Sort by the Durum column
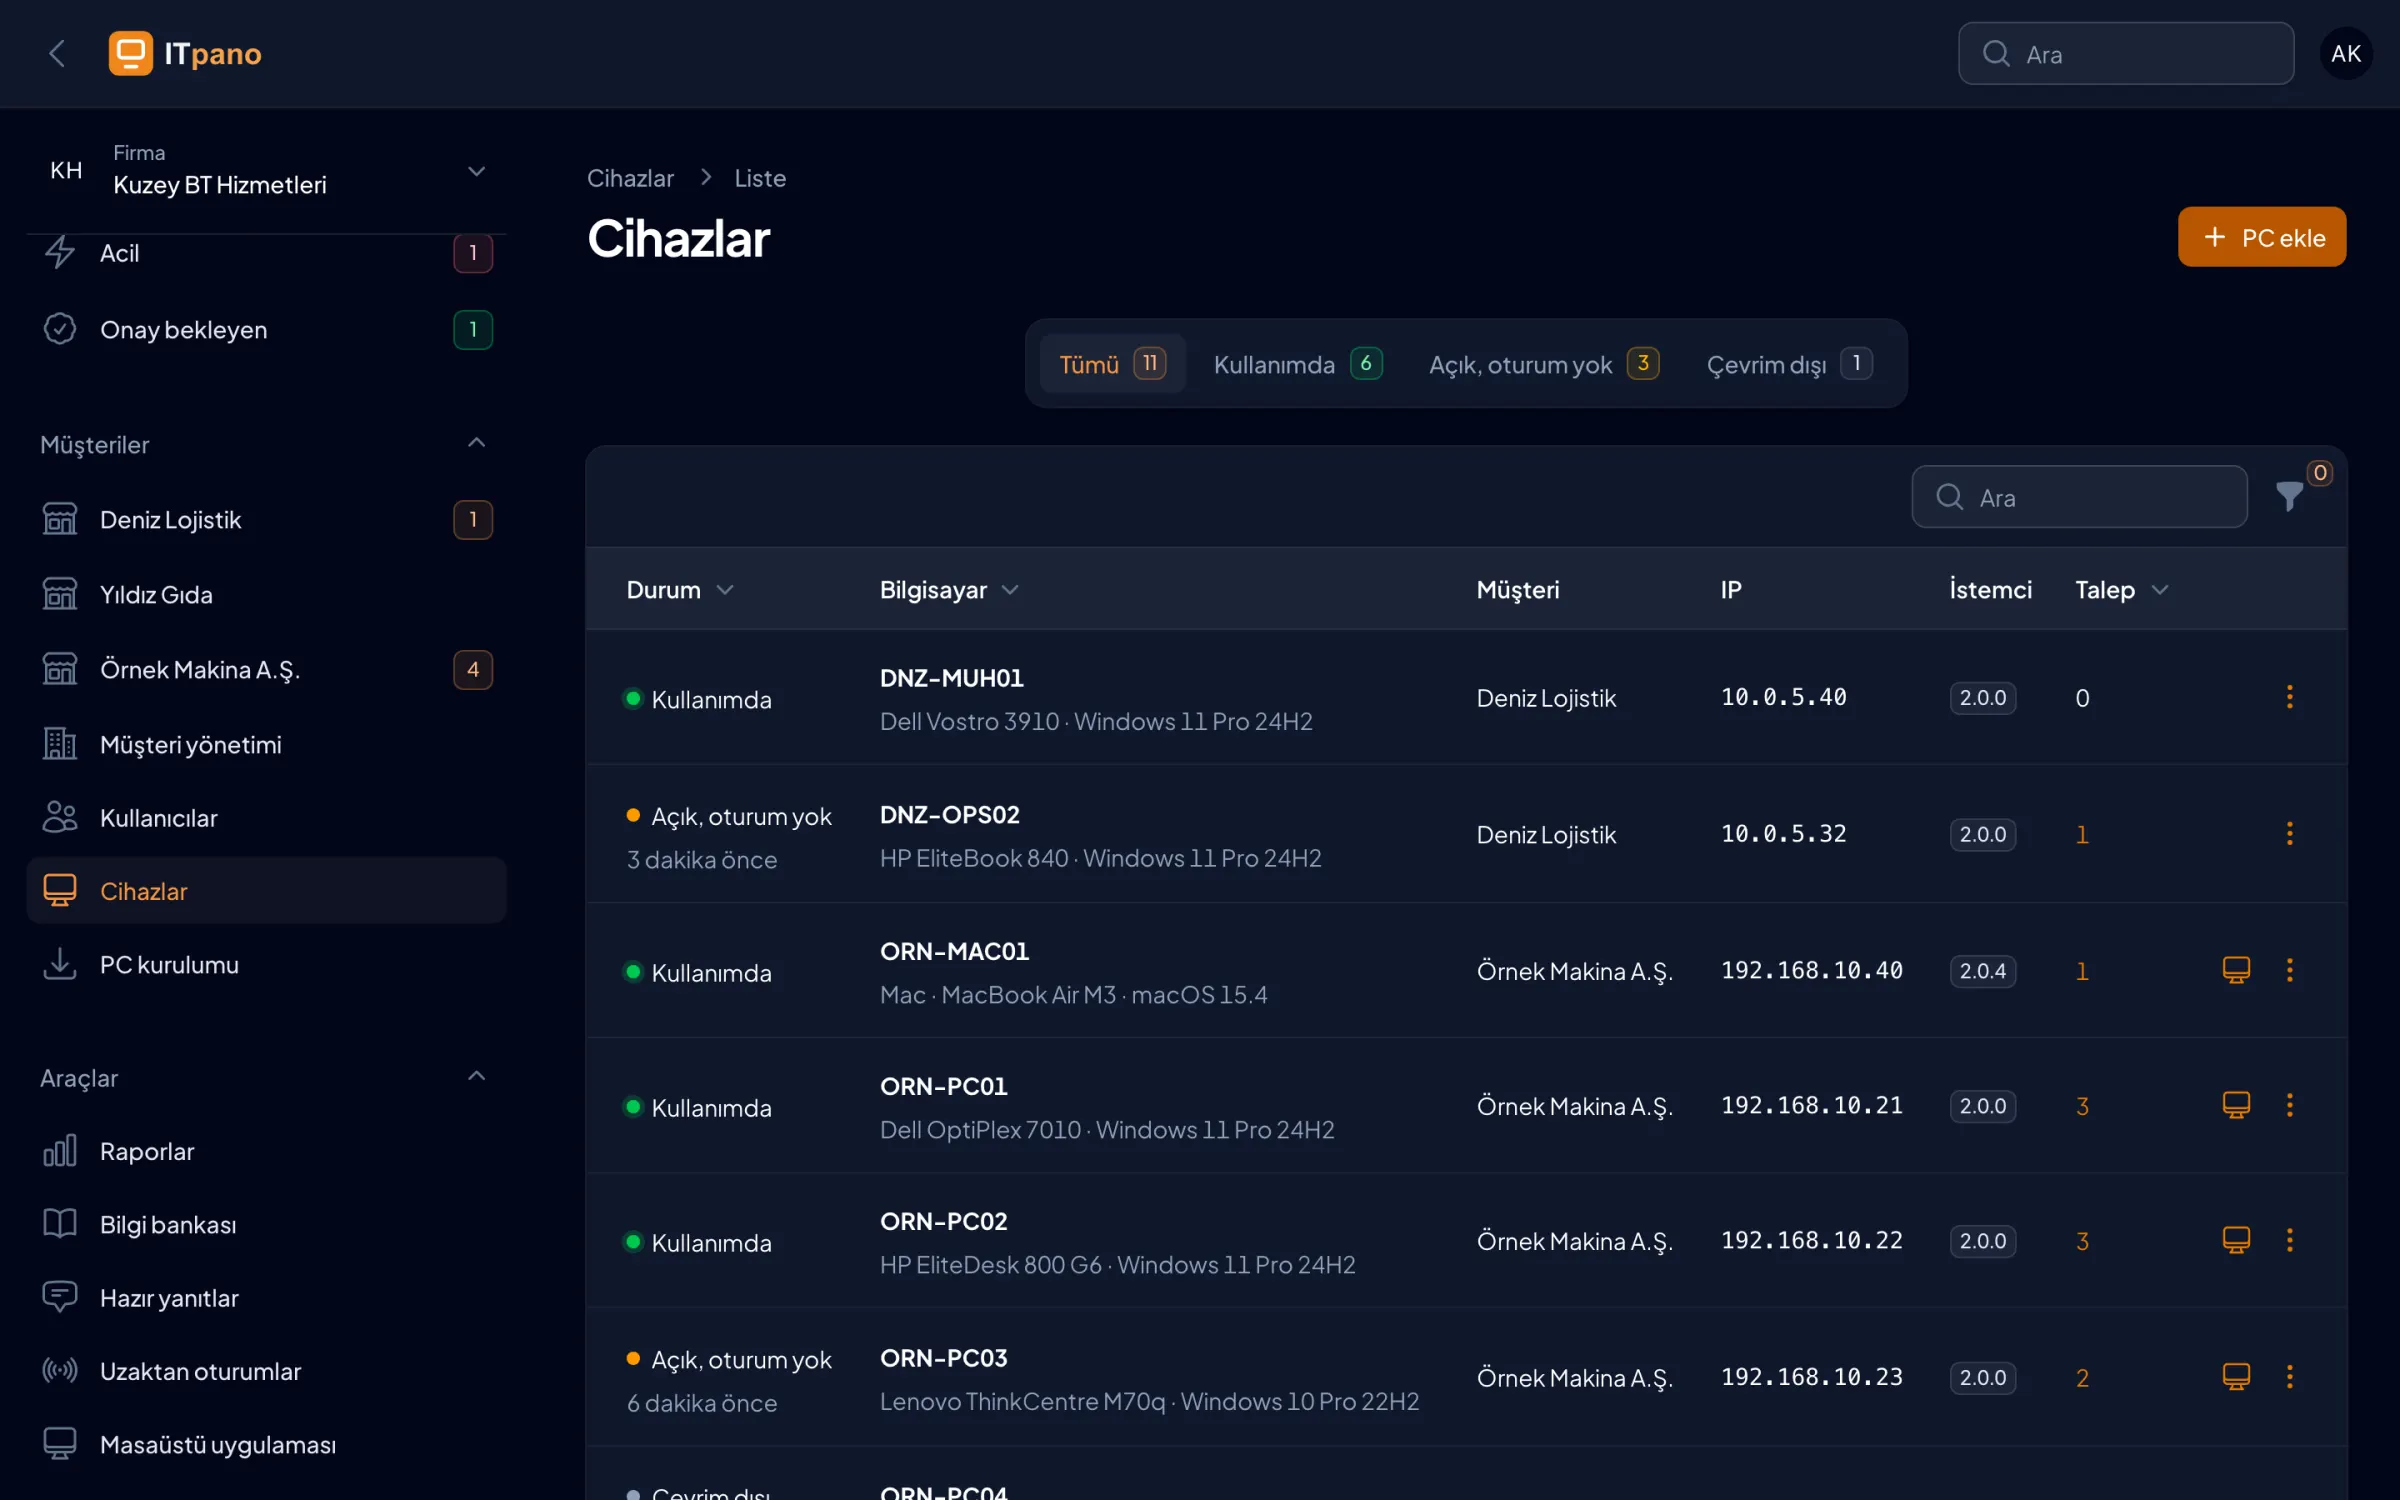 pos(680,590)
